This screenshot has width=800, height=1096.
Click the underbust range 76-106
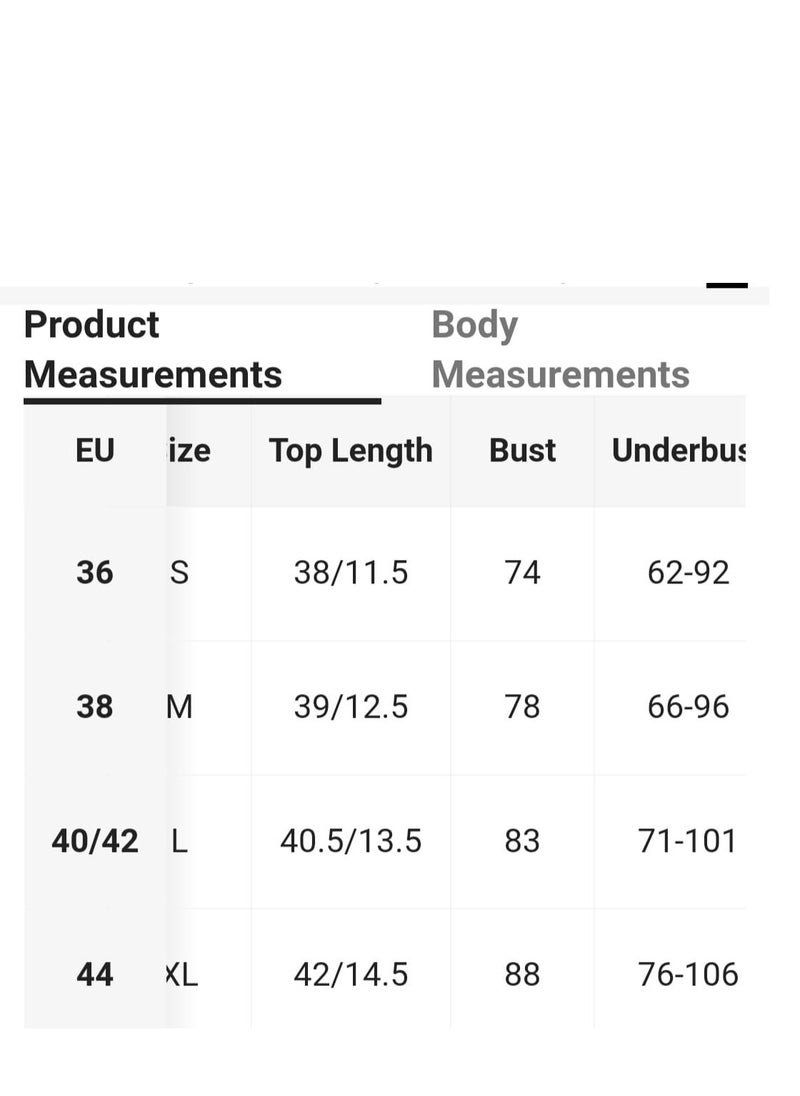[x=688, y=975]
